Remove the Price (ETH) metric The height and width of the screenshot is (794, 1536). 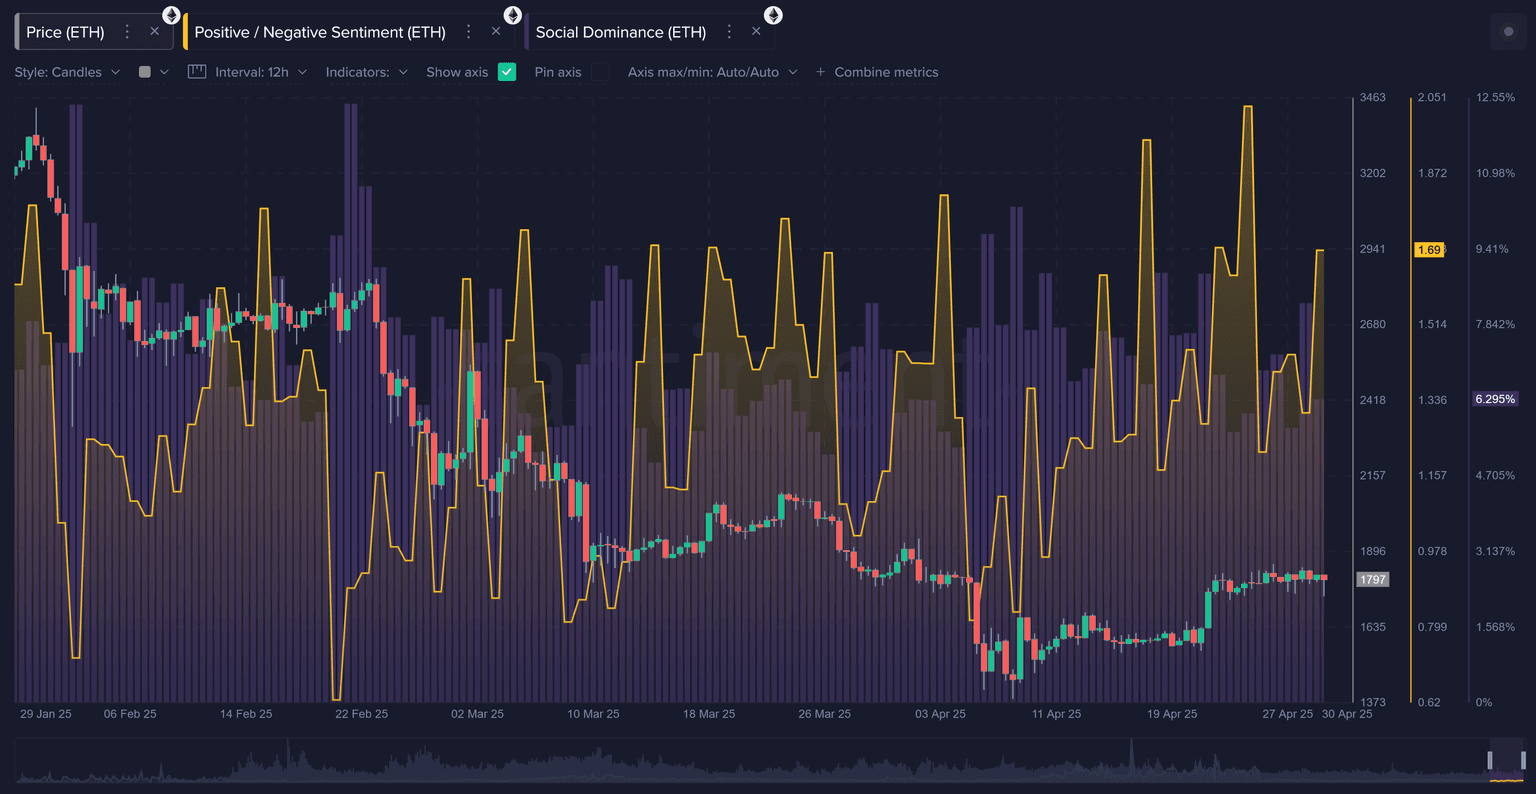tap(155, 32)
